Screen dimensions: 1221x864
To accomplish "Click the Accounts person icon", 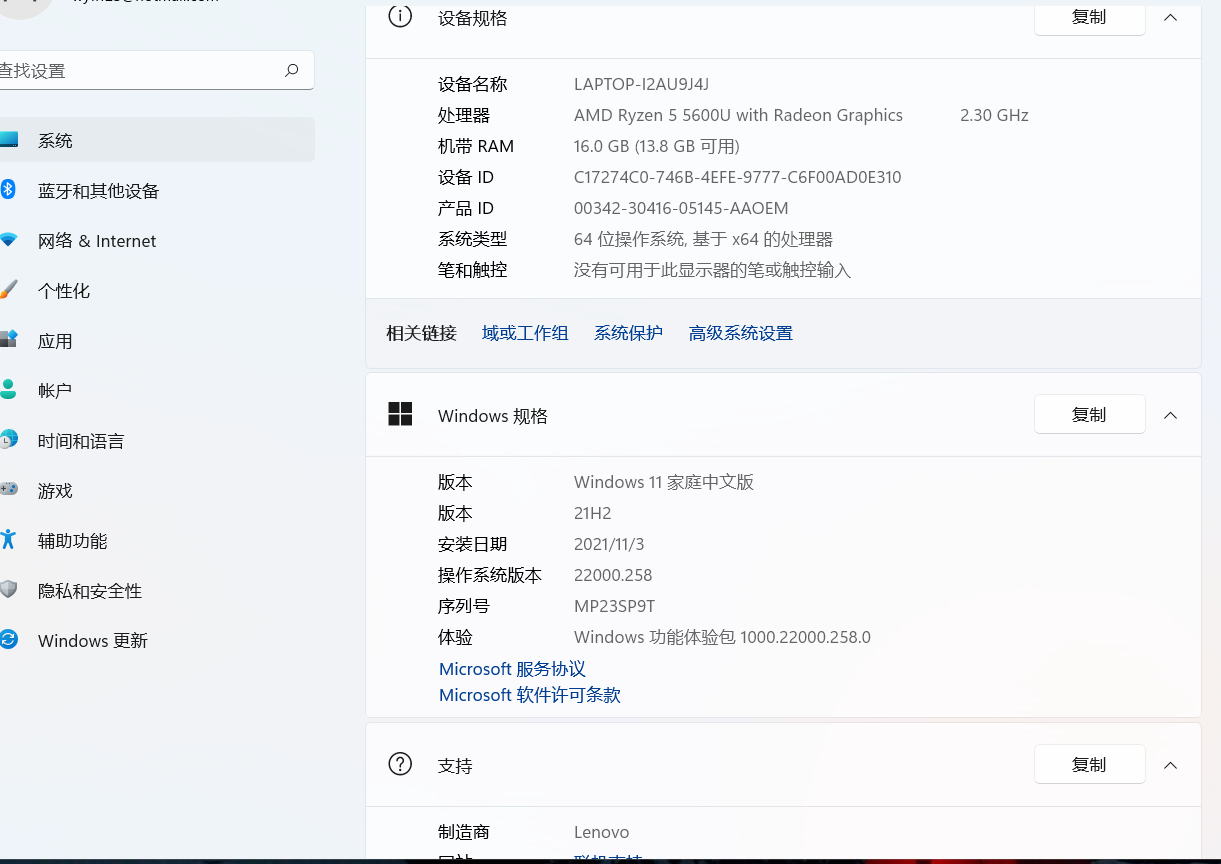I will coord(8,389).
